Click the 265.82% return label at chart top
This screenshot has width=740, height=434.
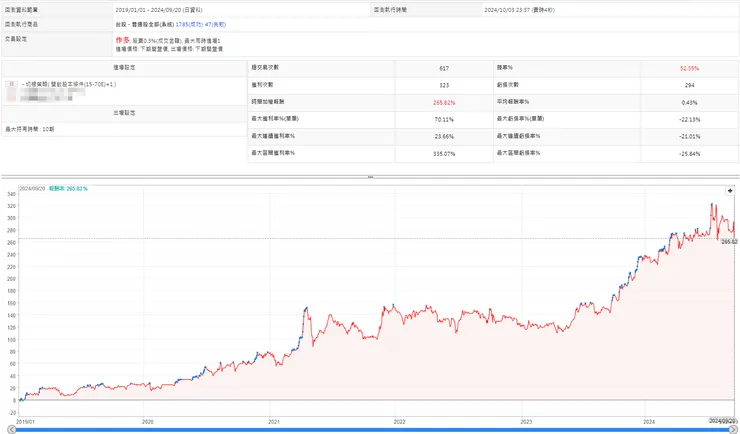click(x=68, y=189)
